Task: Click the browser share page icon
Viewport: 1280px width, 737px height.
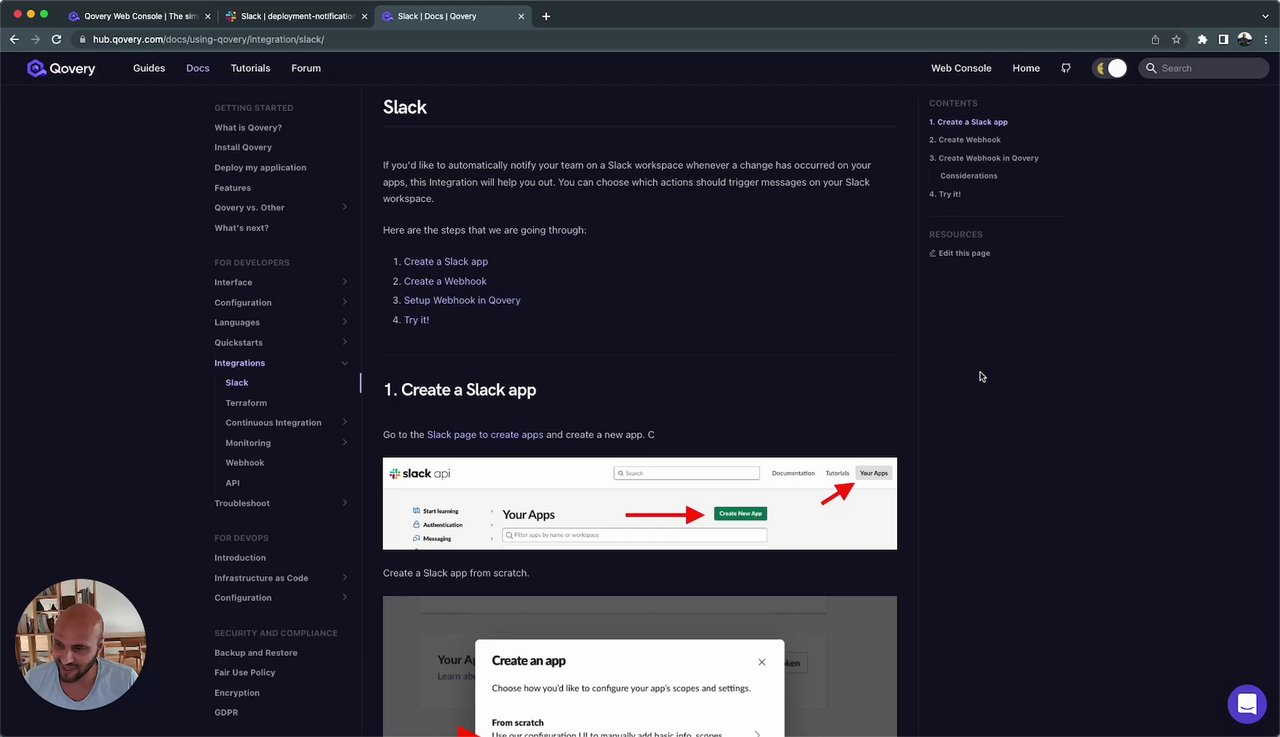Action: point(1155,39)
